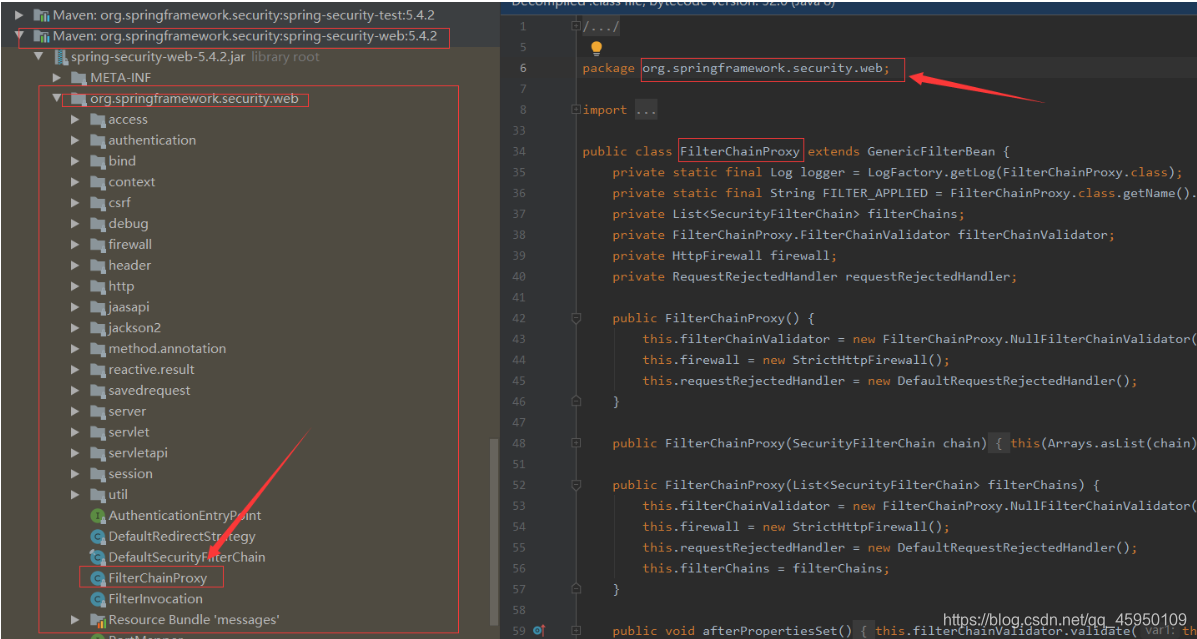The image size is (1197, 639).
Task: Expand the Resource Bundle 'messages' arrow
Action: click(x=75, y=619)
